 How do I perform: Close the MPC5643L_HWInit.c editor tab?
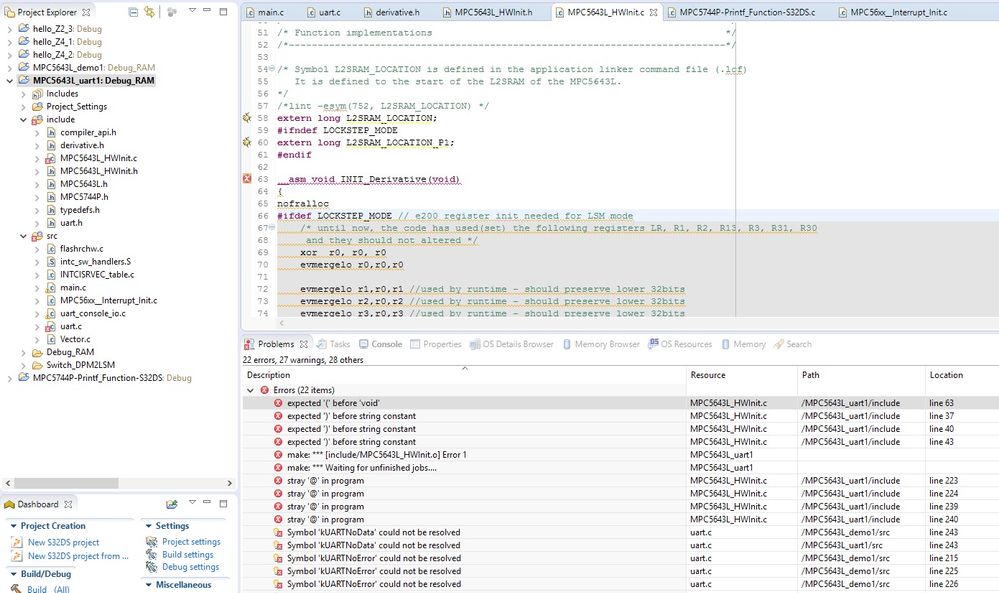coord(653,12)
